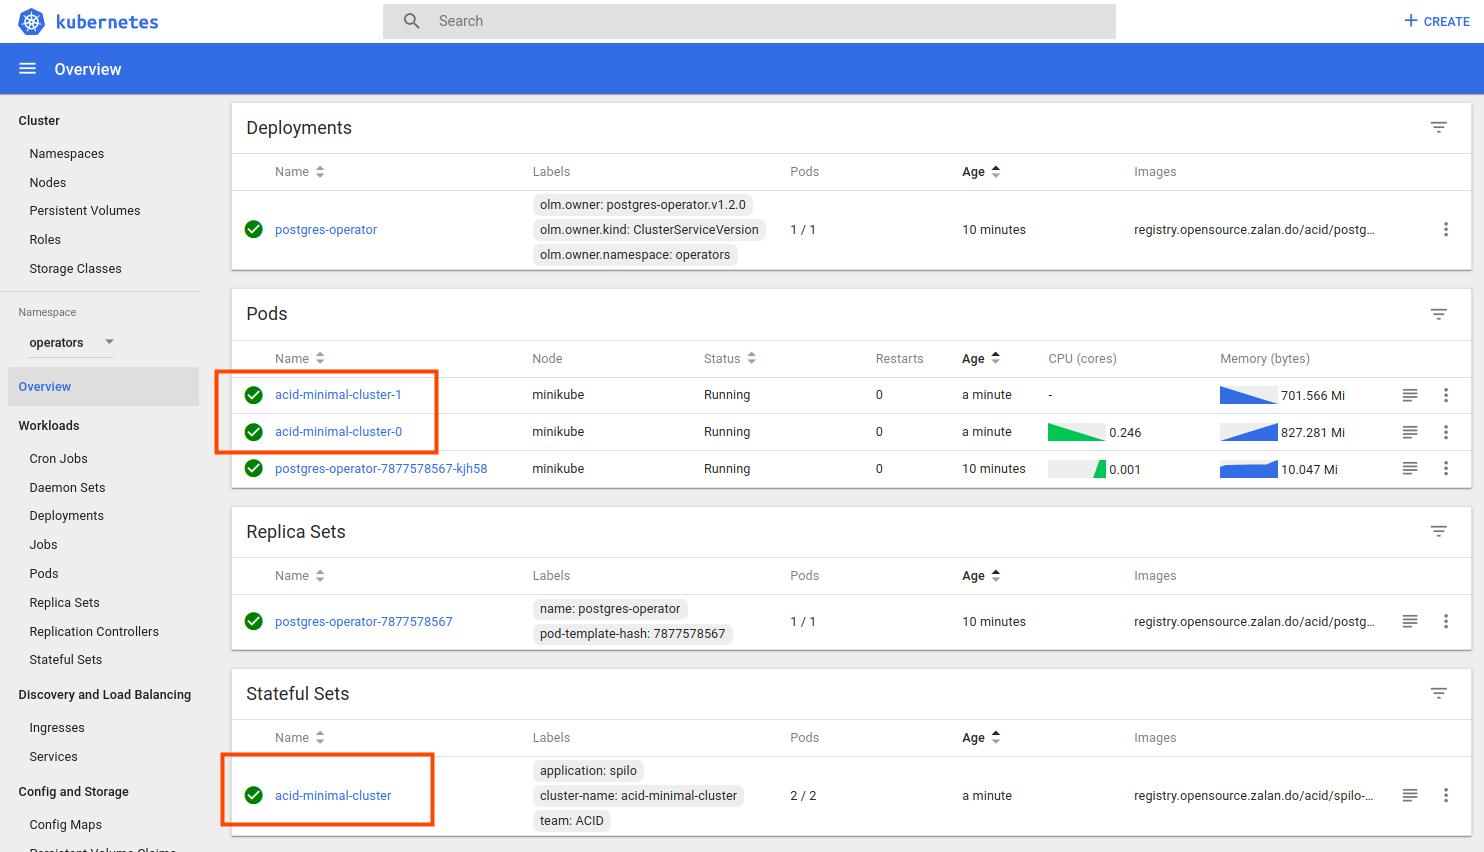This screenshot has width=1484, height=852.
Task: Open the filter icon in Pods card
Action: click(x=1439, y=314)
